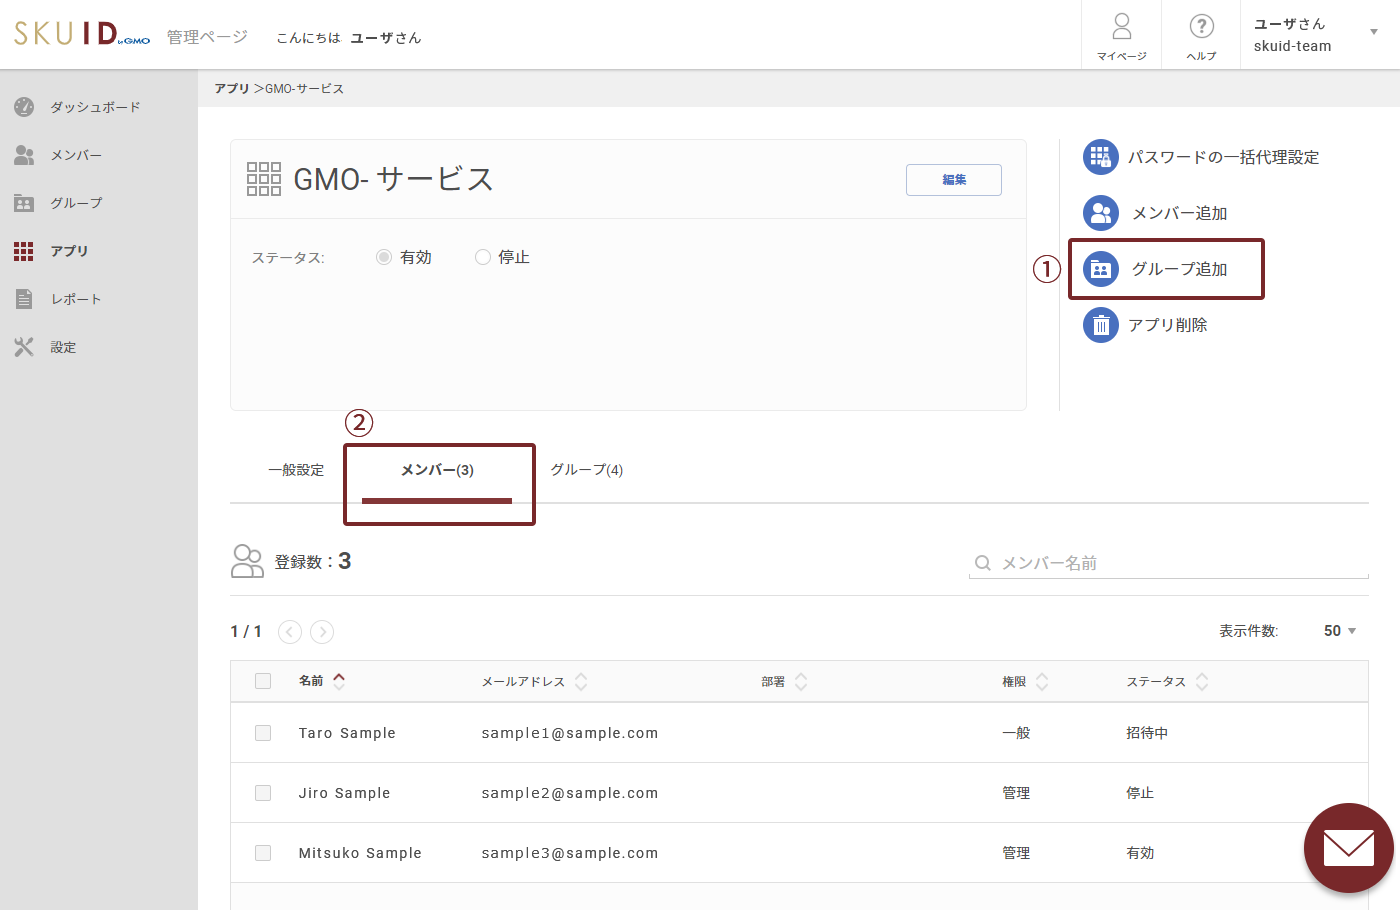Click email sample3@sample.com
This screenshot has width=1400, height=910.
(x=570, y=853)
